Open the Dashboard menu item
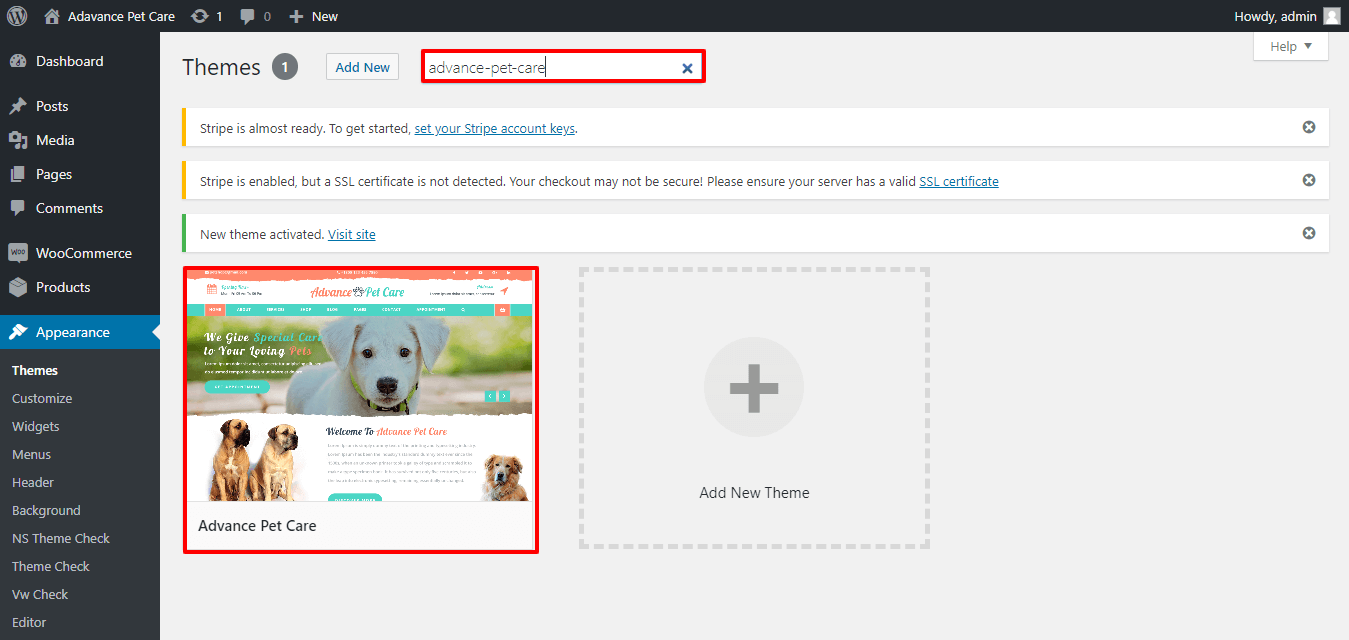This screenshot has height=640, width=1349. [x=69, y=61]
